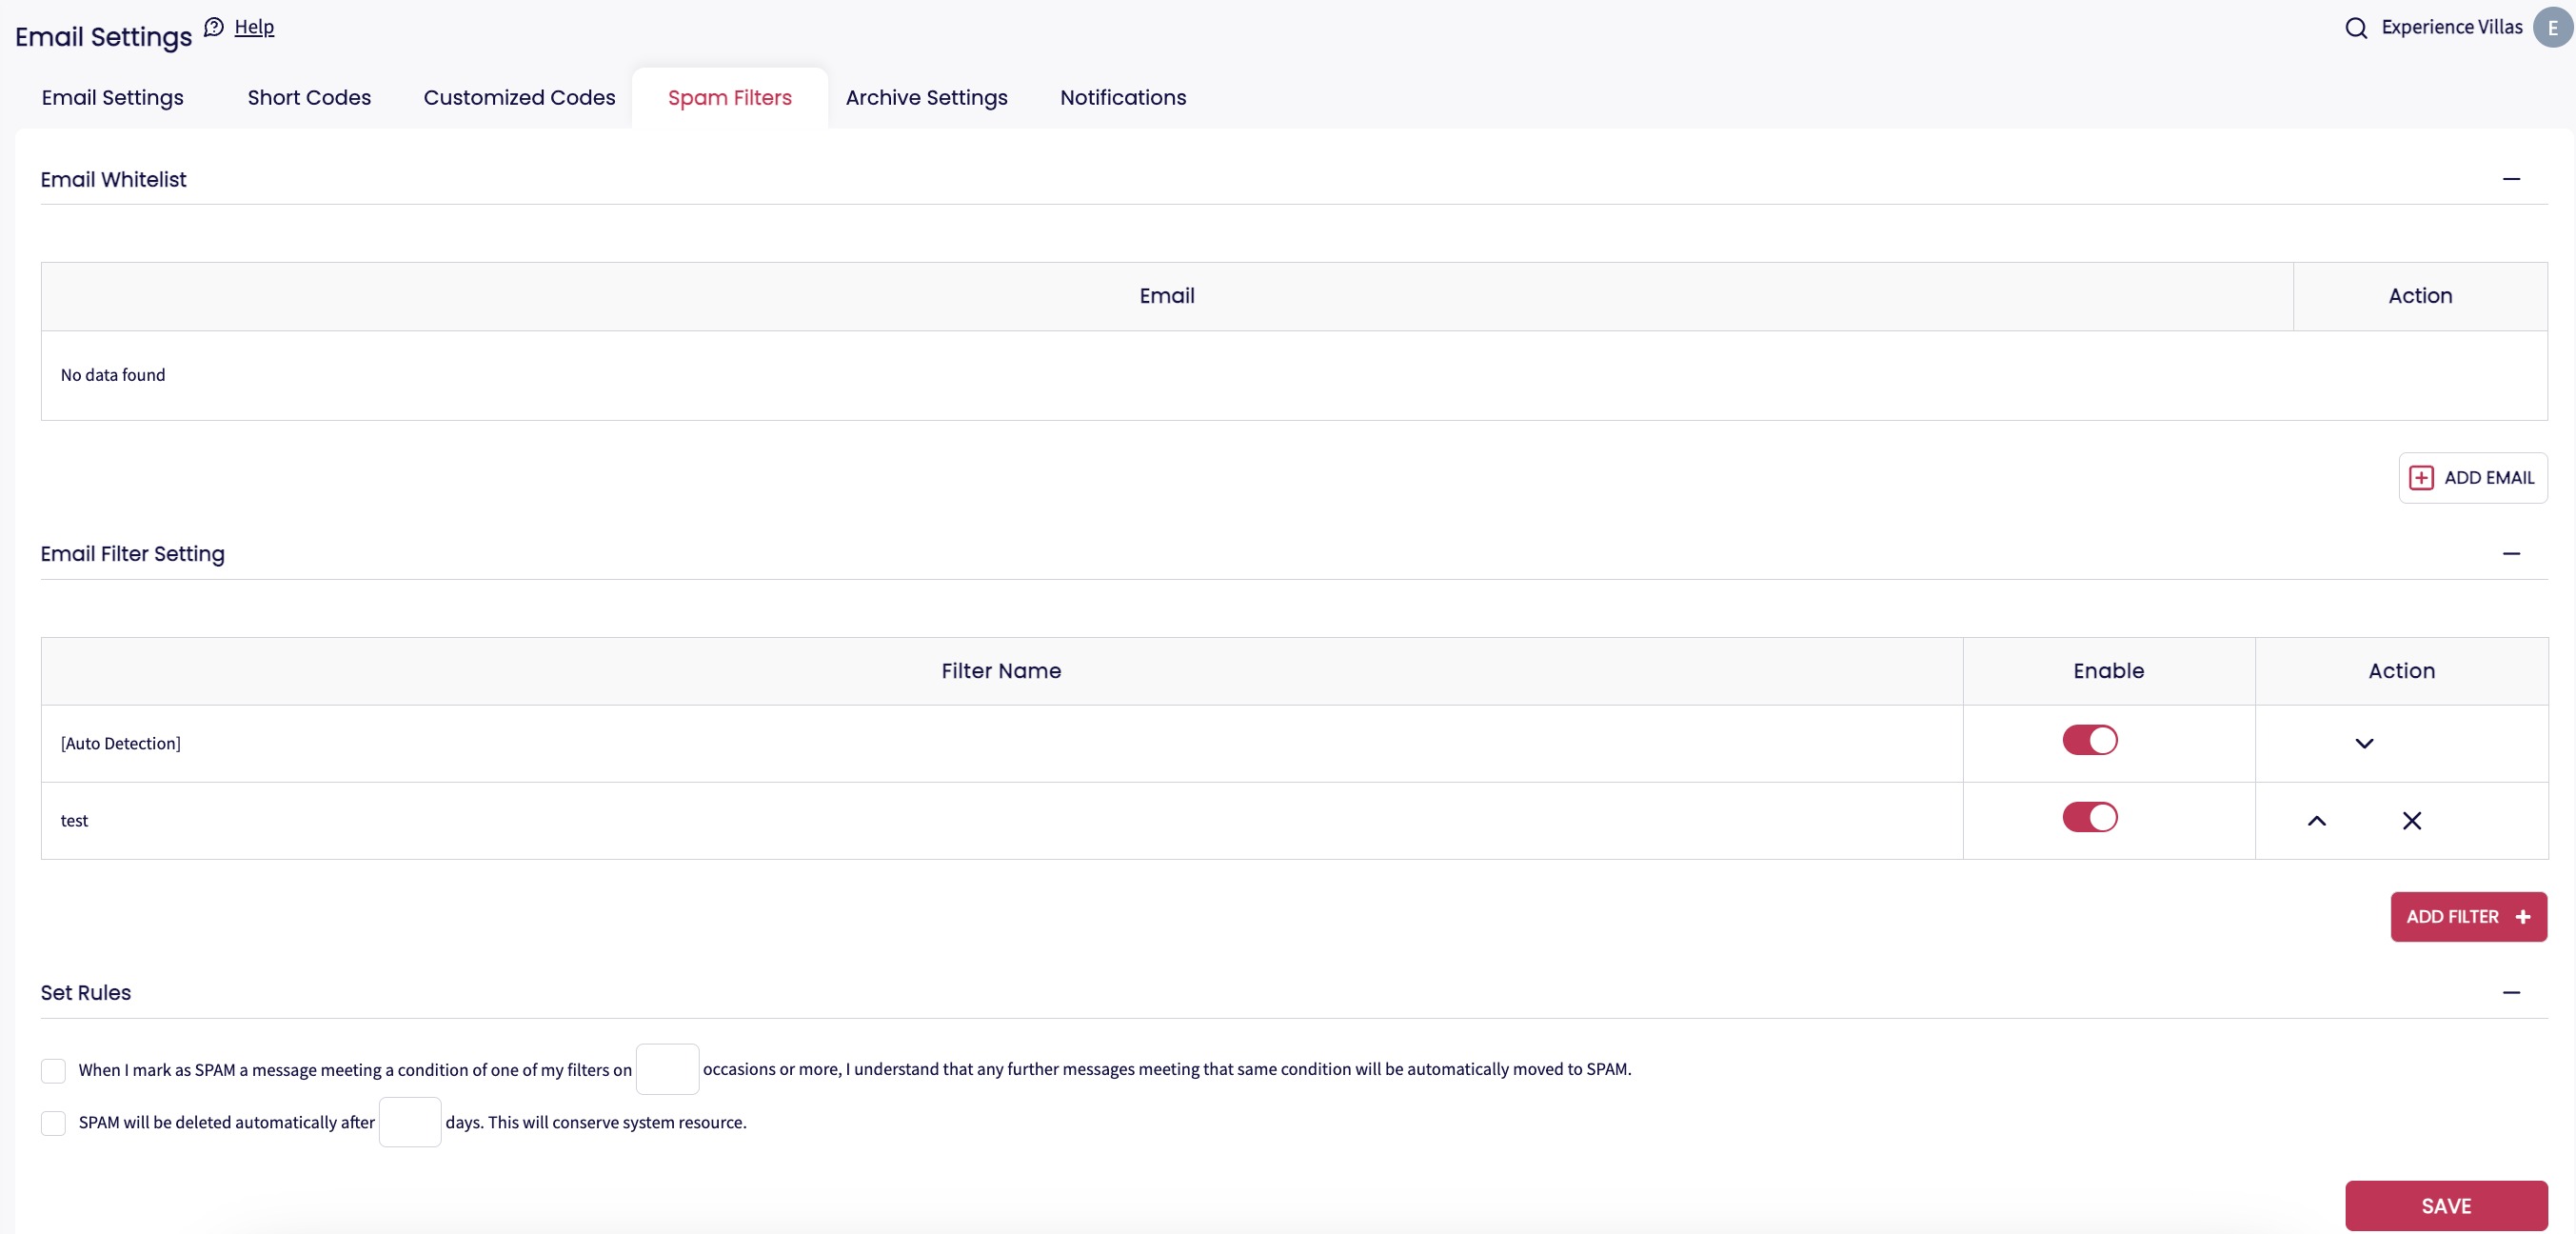Image resolution: width=2576 pixels, height=1234 pixels.
Task: Collapse the Set Rules section
Action: point(2510,993)
